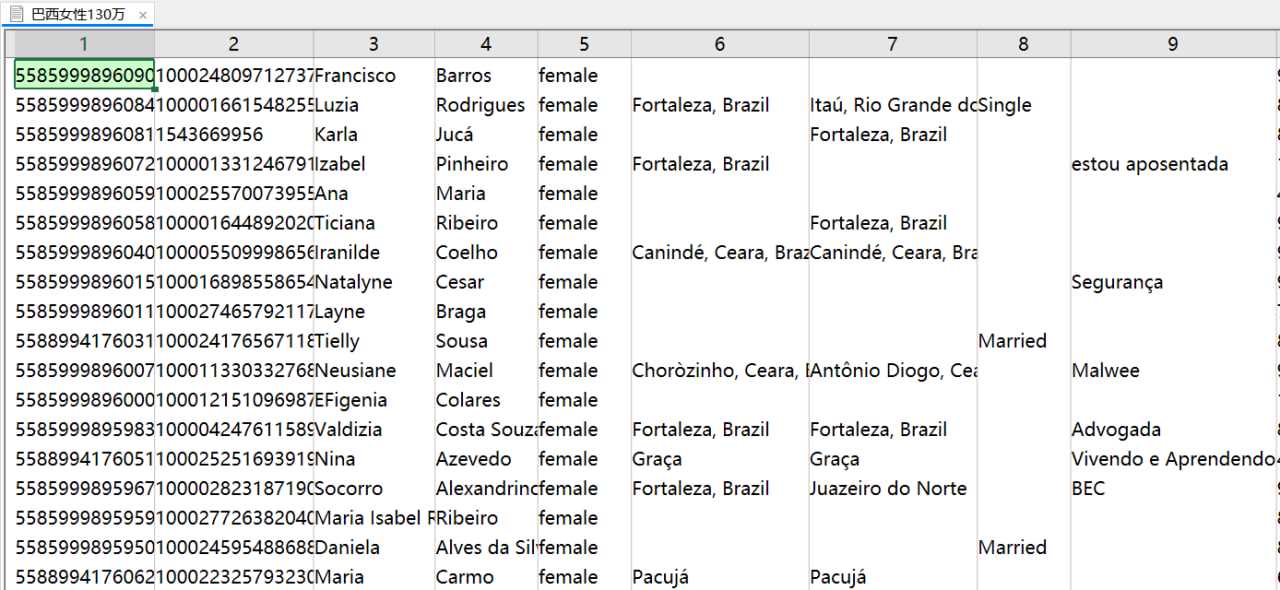Click the Advogada cell

click(x=1173, y=430)
